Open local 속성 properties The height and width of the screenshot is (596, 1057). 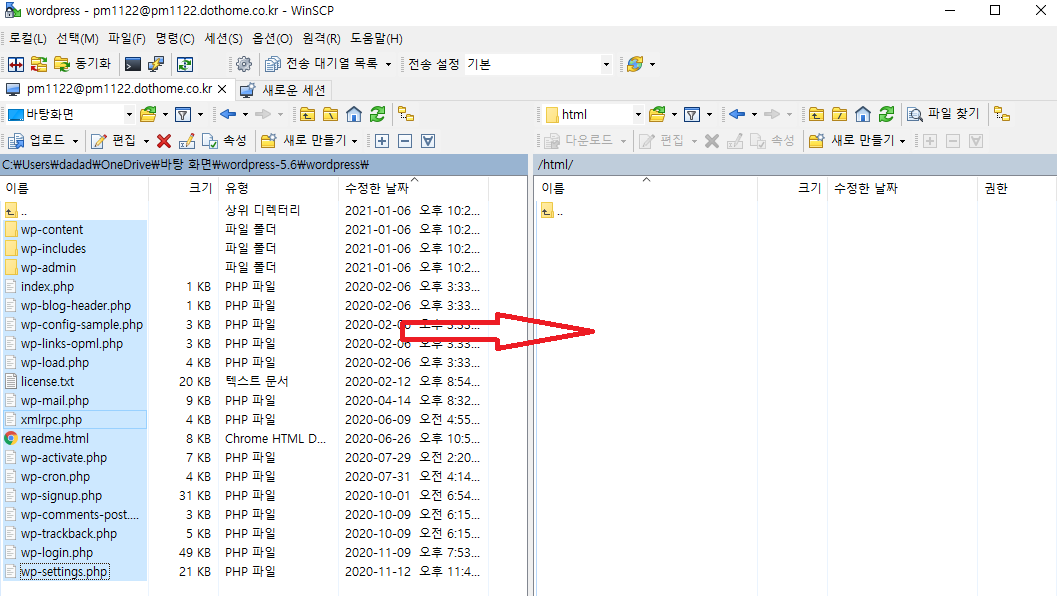[x=225, y=140]
